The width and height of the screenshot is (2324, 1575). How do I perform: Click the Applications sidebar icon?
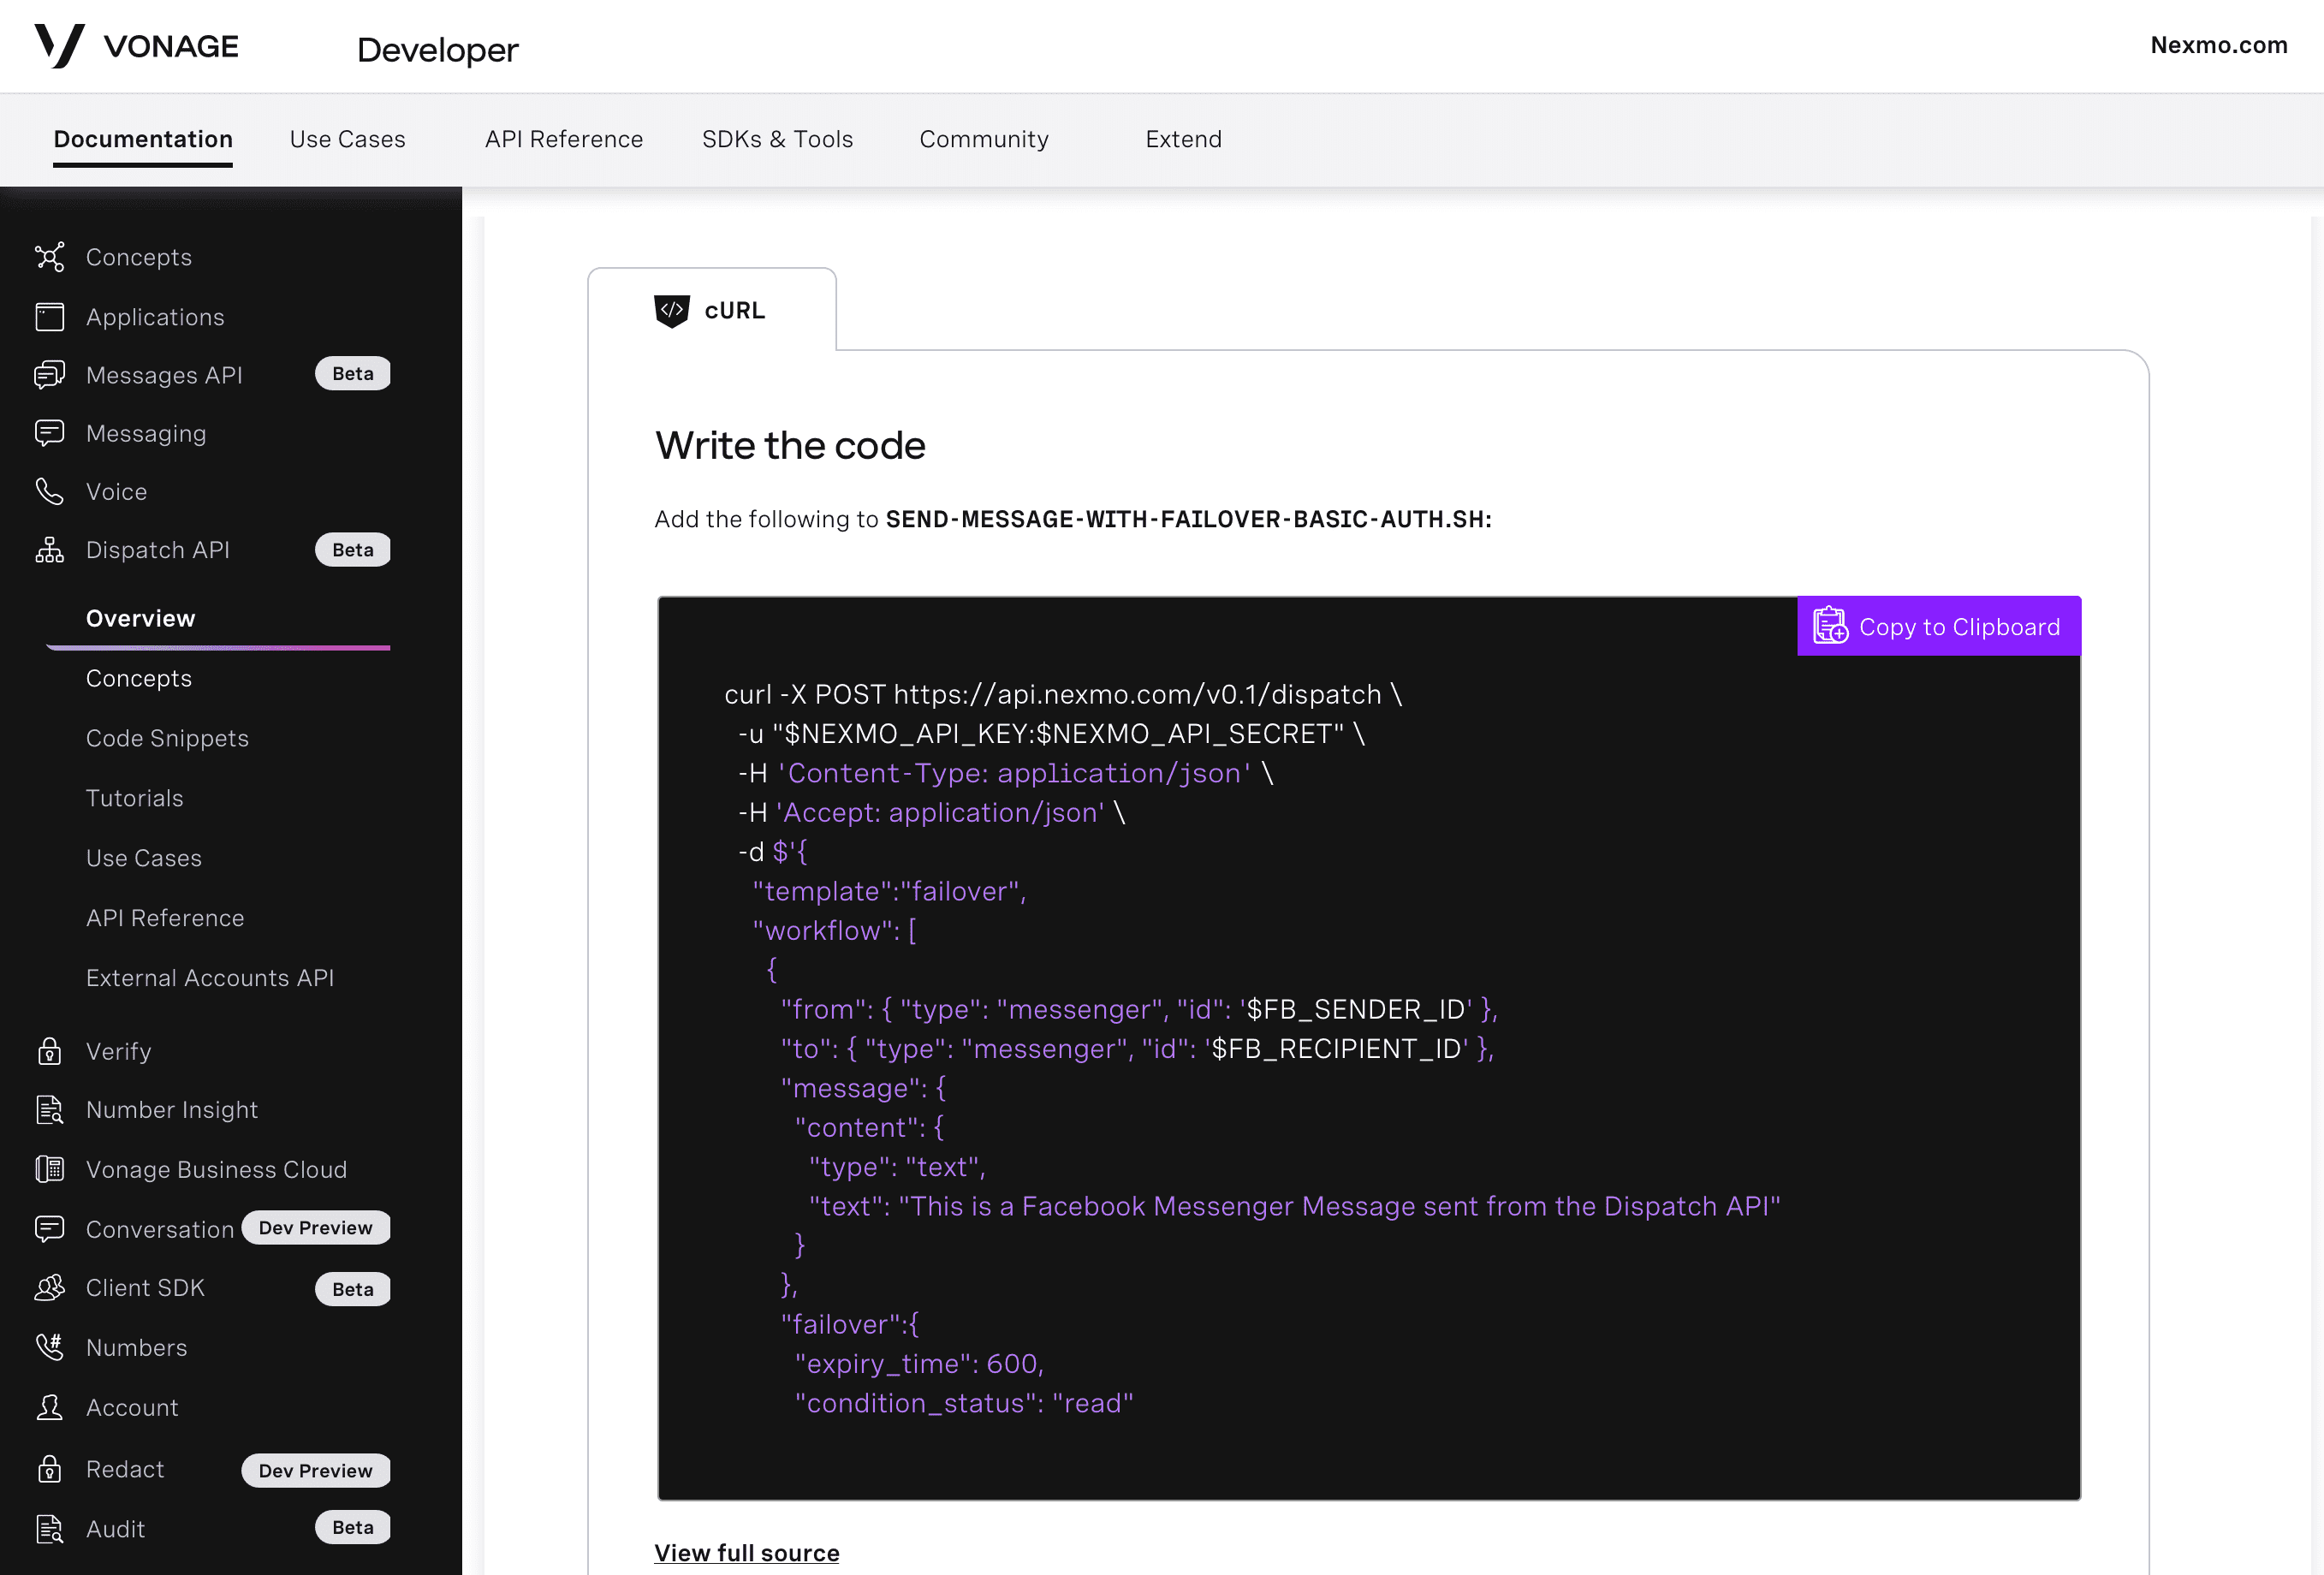click(50, 315)
